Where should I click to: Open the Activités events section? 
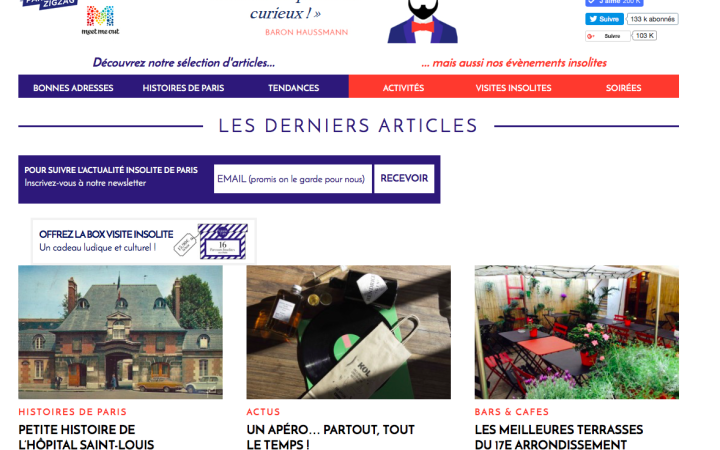pos(404,88)
